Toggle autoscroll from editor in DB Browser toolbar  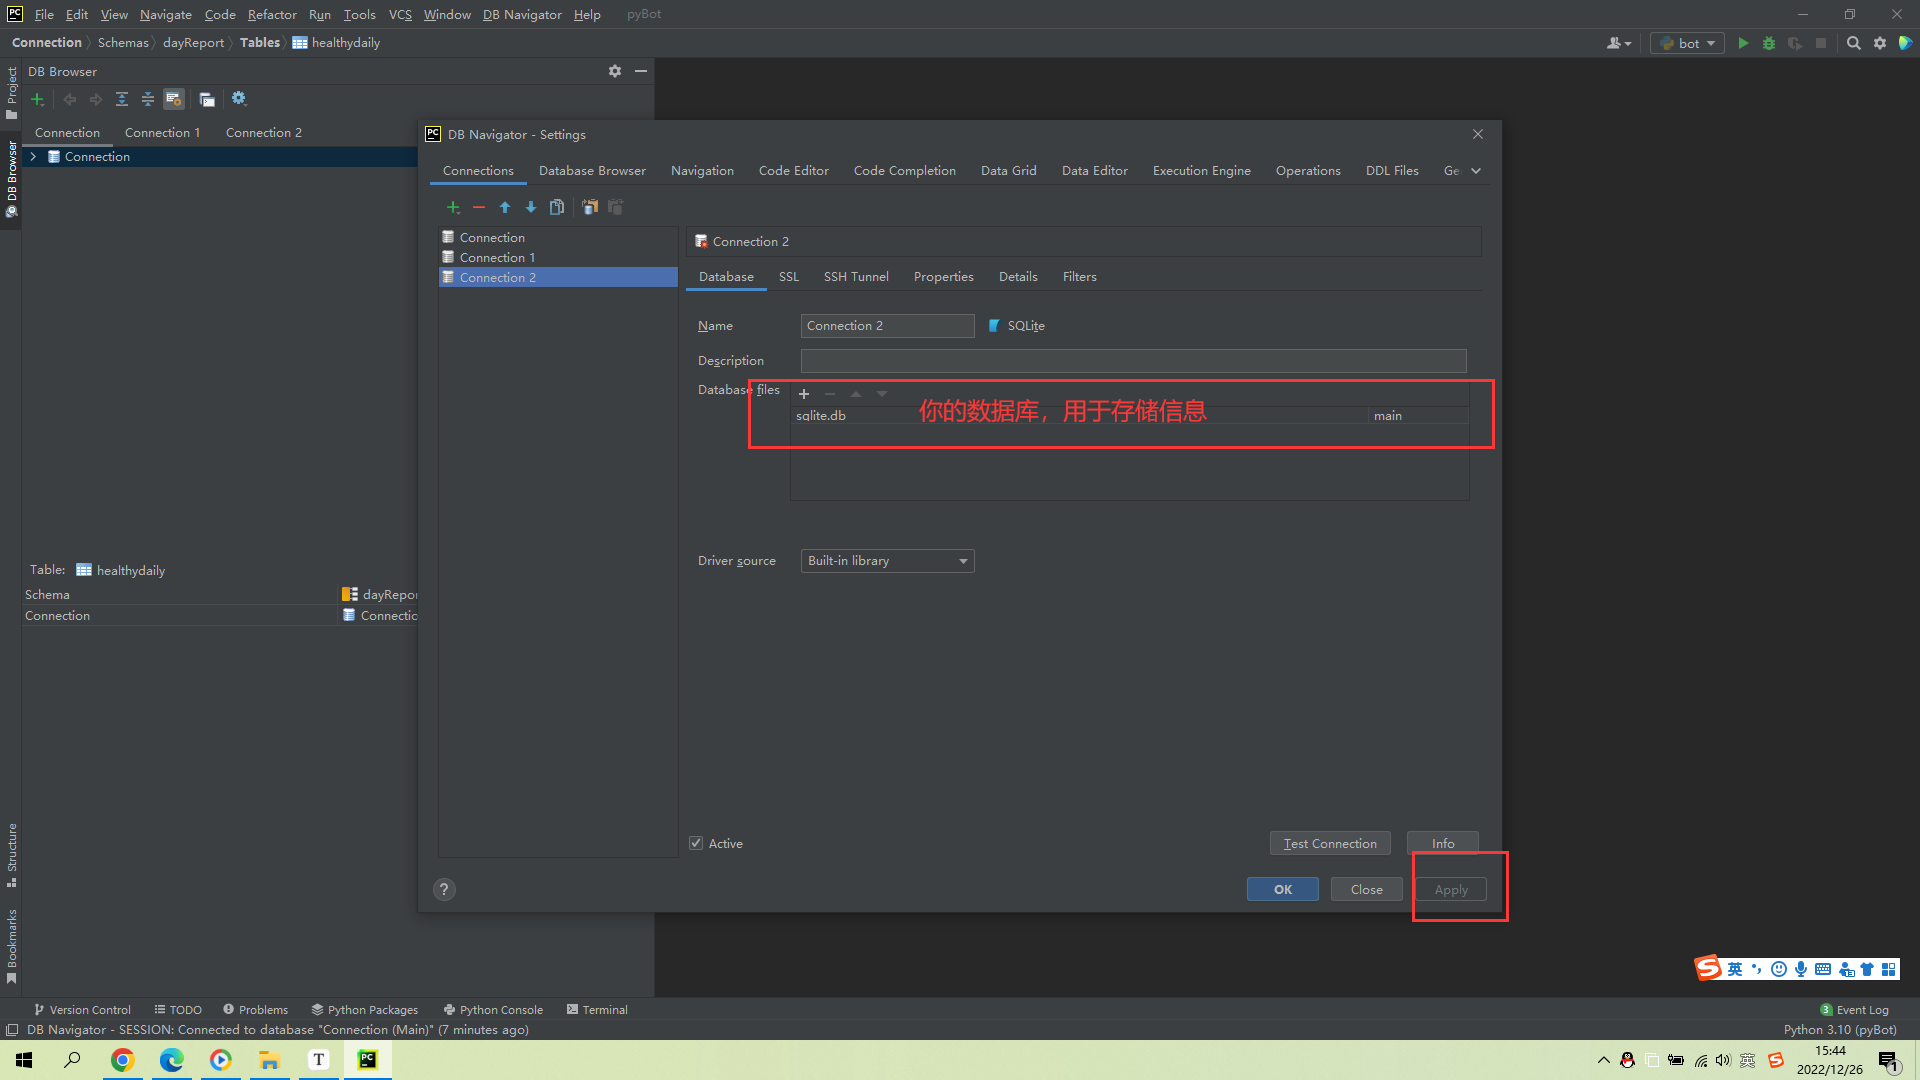point(174,99)
